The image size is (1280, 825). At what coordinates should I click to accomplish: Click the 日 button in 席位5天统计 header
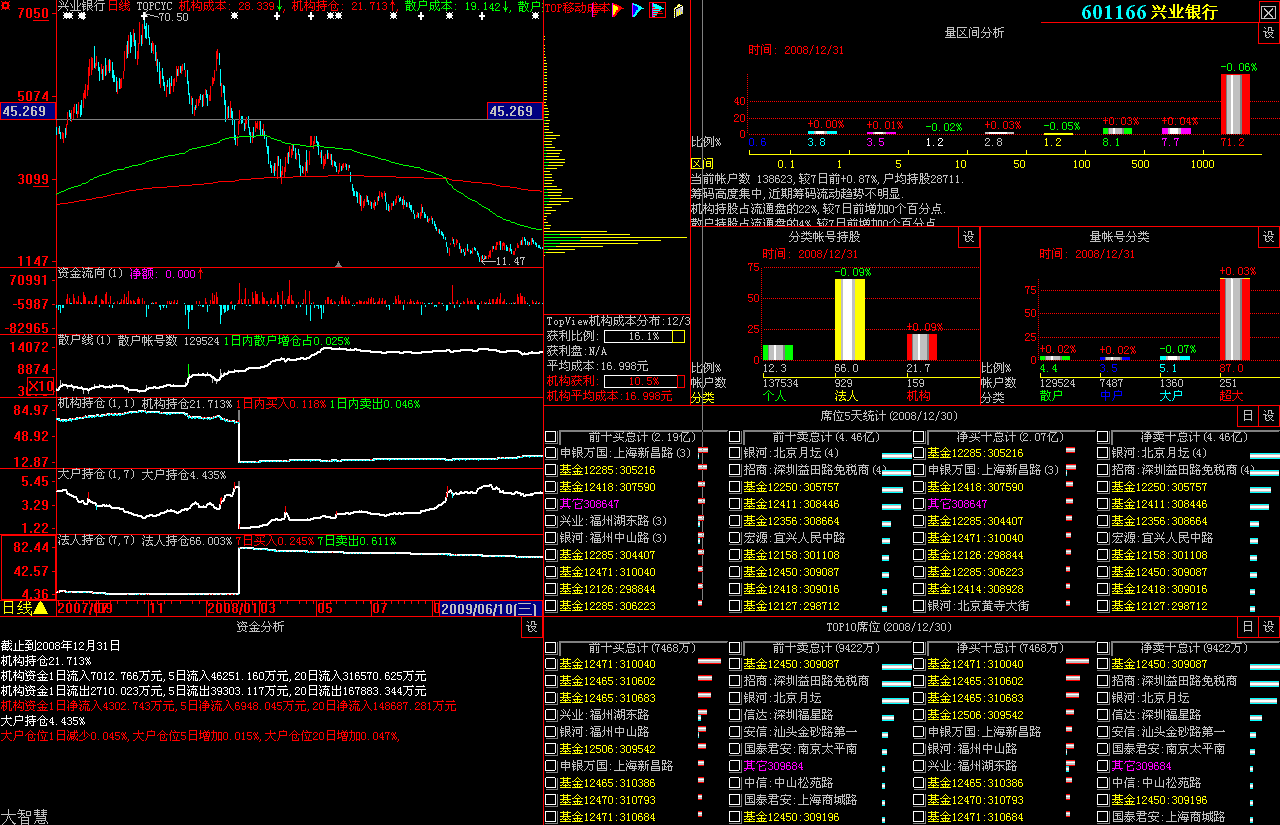tap(1247, 416)
